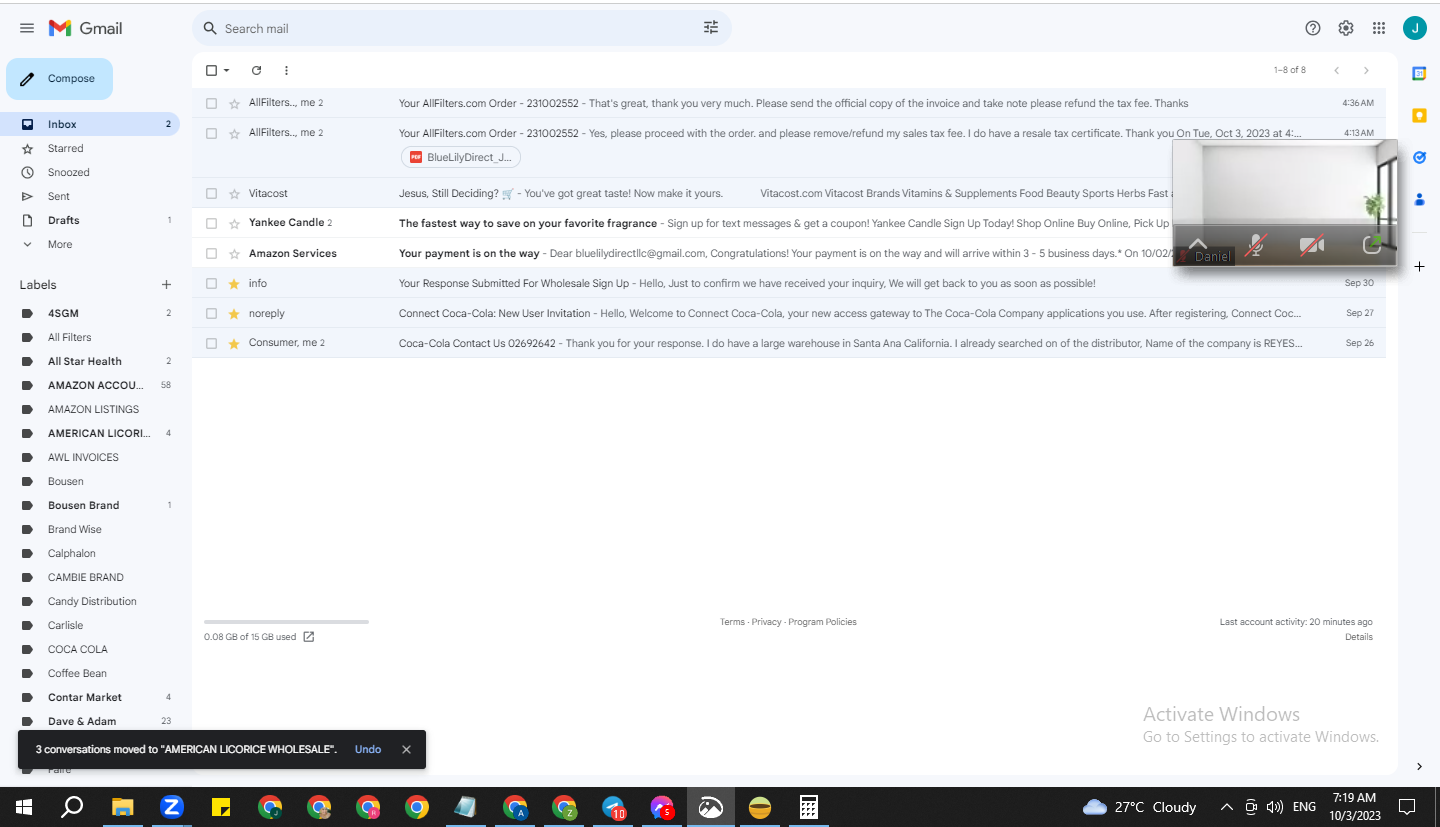
Task: View account activity Details
Action: (1359, 637)
